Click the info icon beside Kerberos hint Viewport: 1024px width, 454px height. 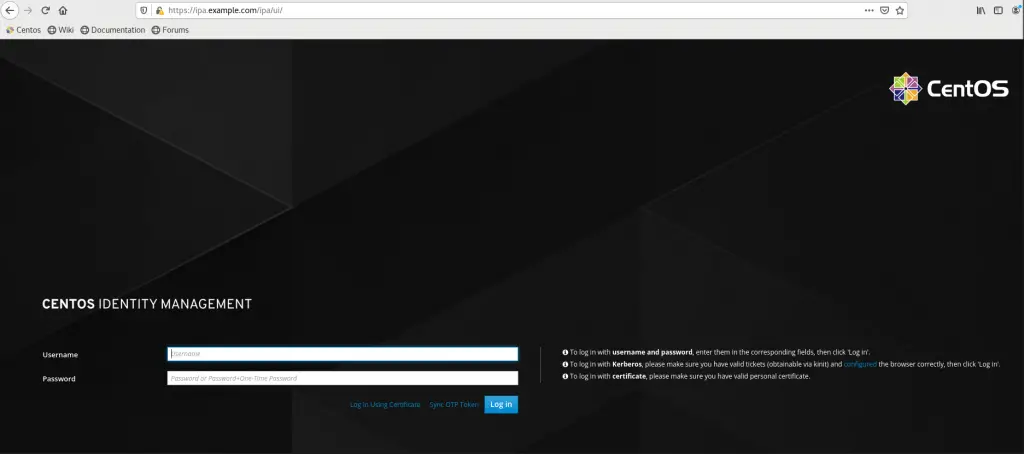click(x=565, y=365)
